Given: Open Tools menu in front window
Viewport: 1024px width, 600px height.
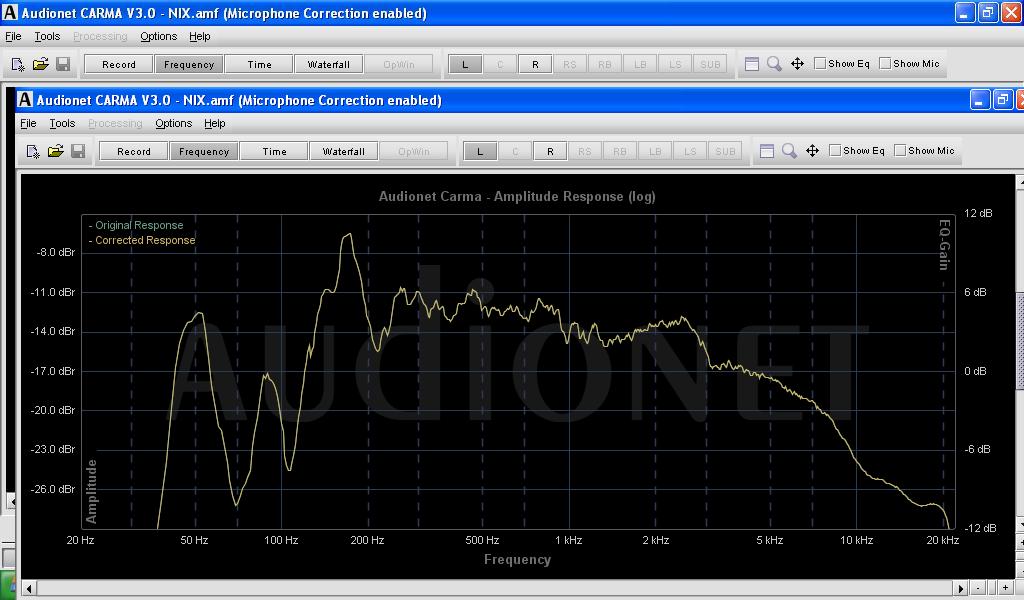Looking at the screenshot, I should 62,123.
